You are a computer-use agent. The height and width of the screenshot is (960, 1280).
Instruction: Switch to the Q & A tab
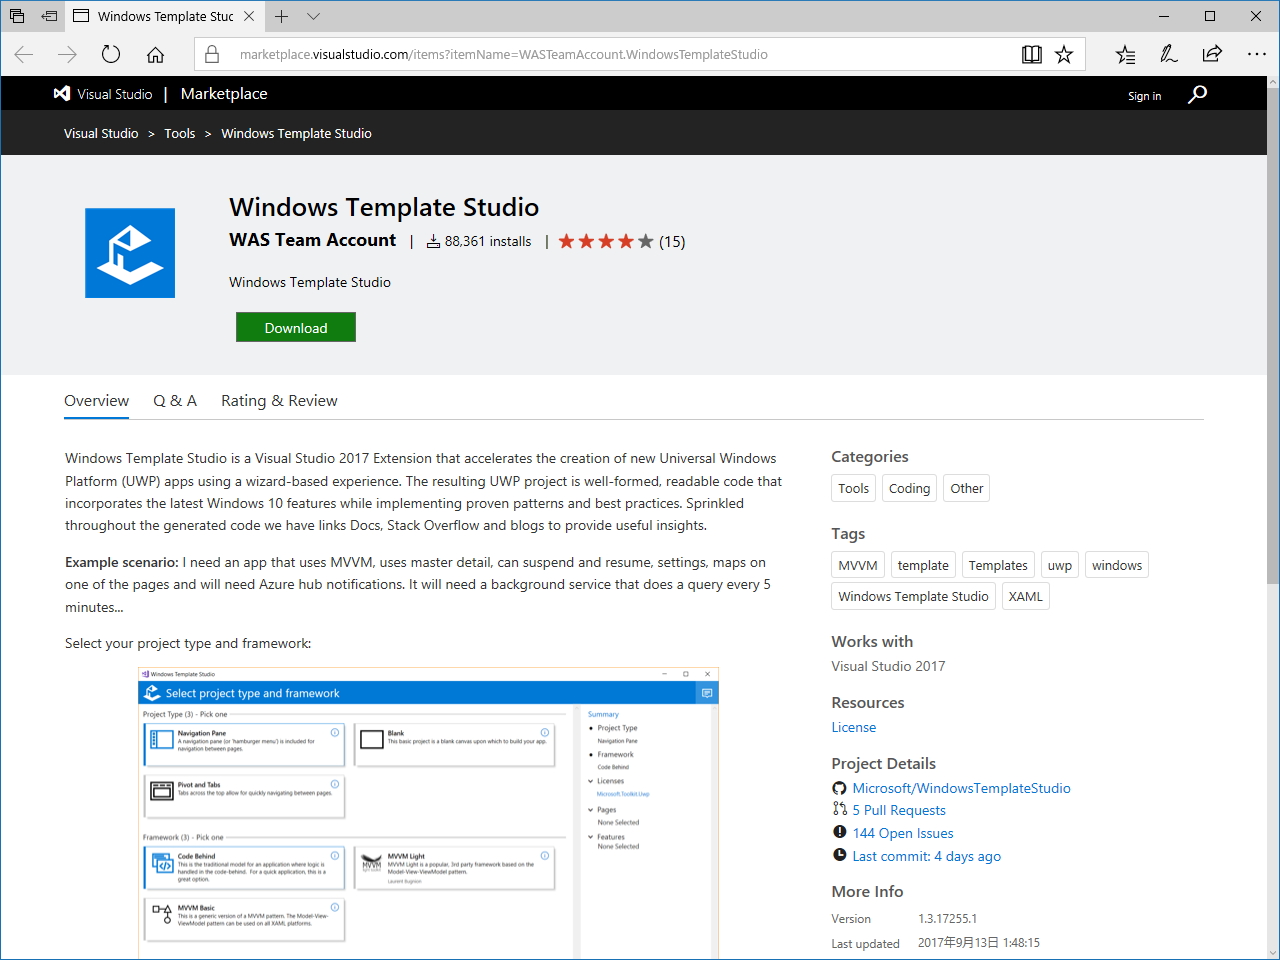coord(175,400)
